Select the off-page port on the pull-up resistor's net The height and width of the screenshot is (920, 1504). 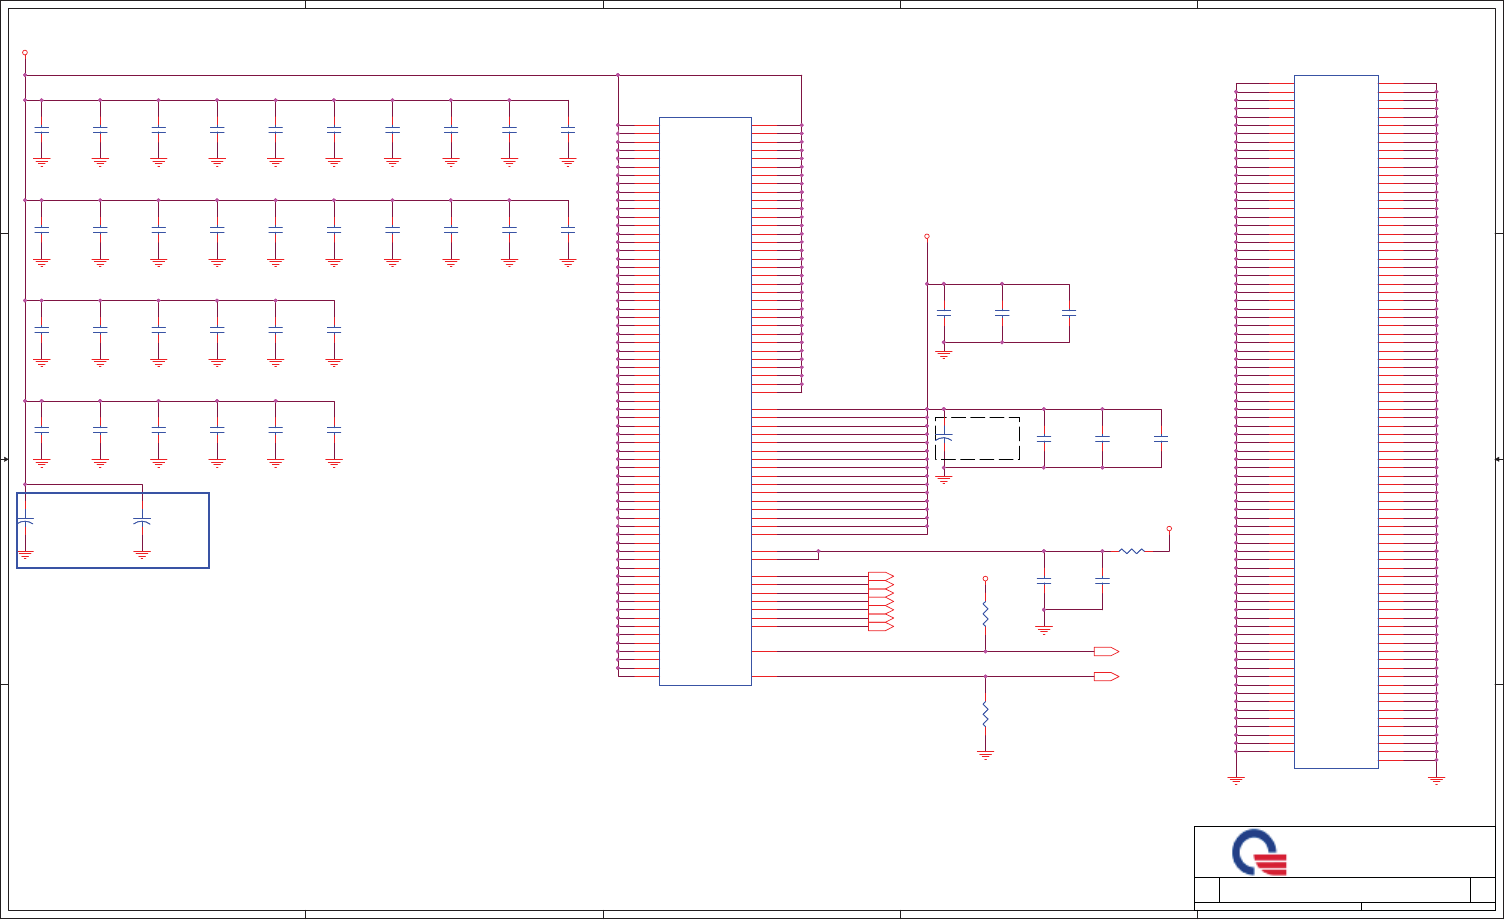(1106, 651)
